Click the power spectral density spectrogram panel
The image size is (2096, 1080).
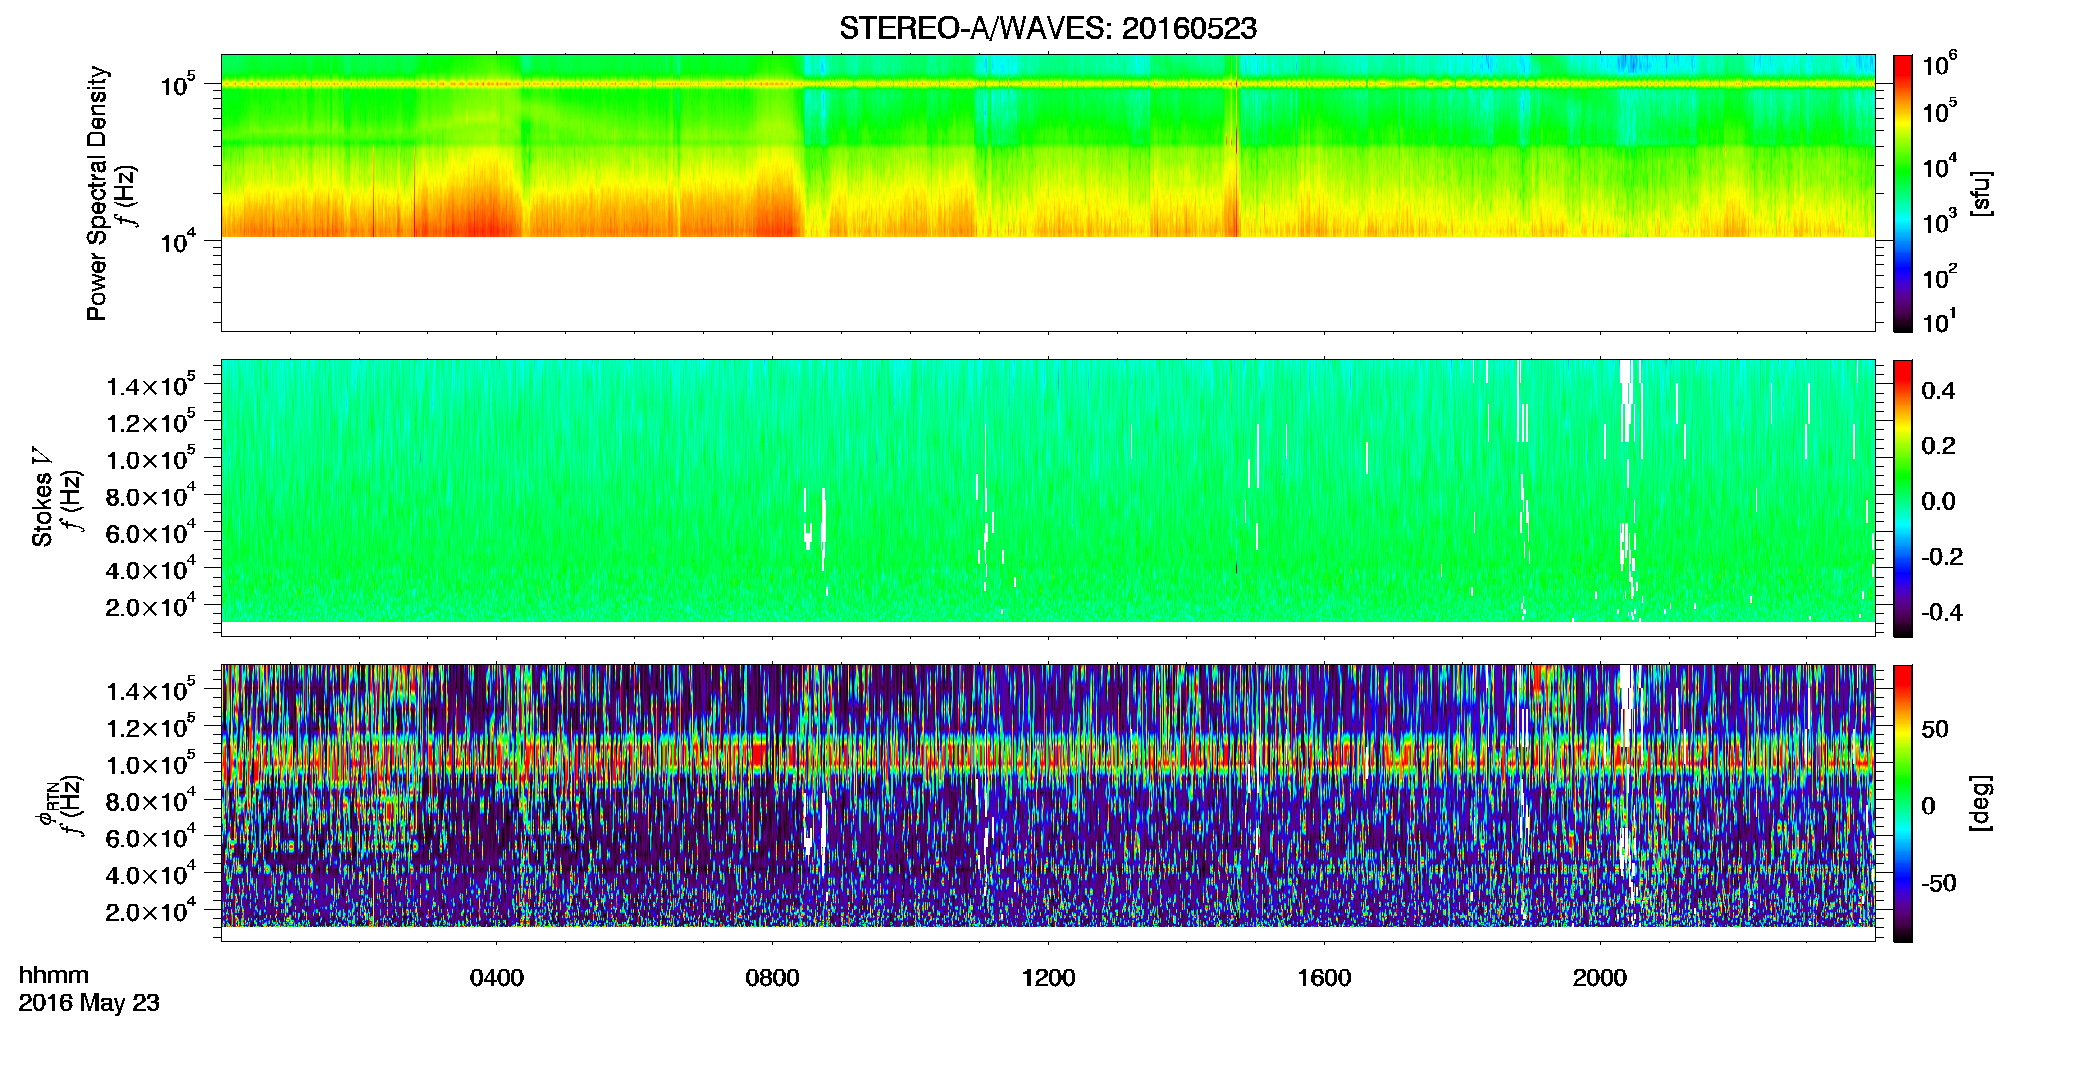point(1048,193)
